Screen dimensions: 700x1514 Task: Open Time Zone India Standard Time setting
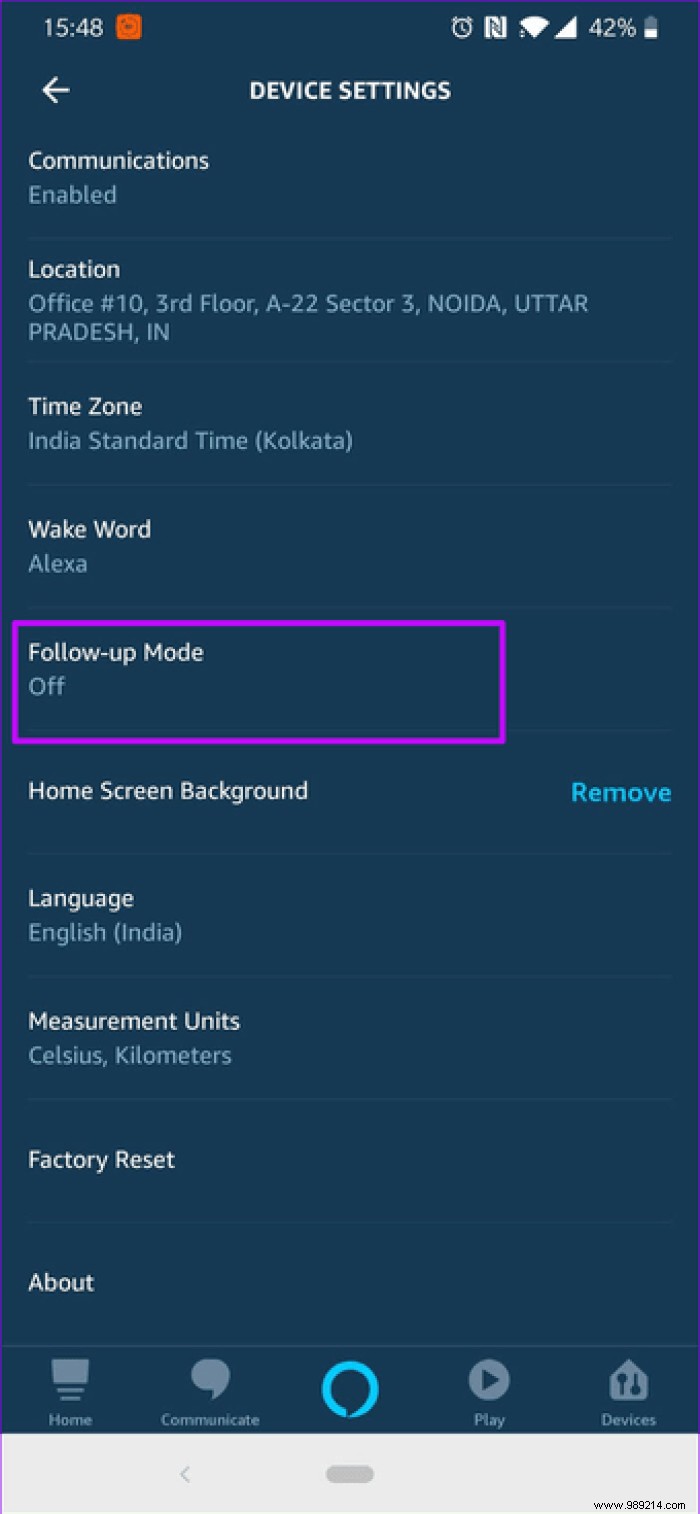coord(350,423)
